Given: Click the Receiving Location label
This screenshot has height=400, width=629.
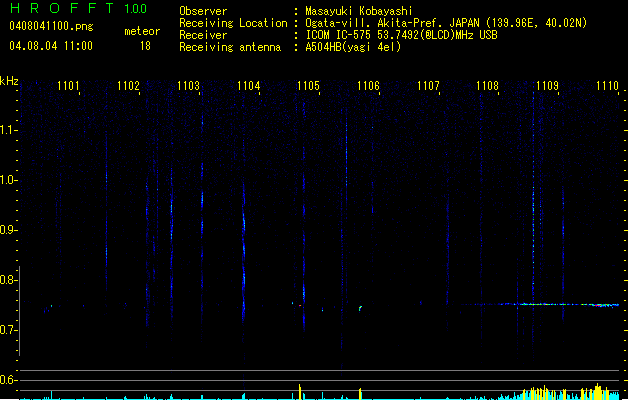Looking at the screenshot, I should 233,23.
